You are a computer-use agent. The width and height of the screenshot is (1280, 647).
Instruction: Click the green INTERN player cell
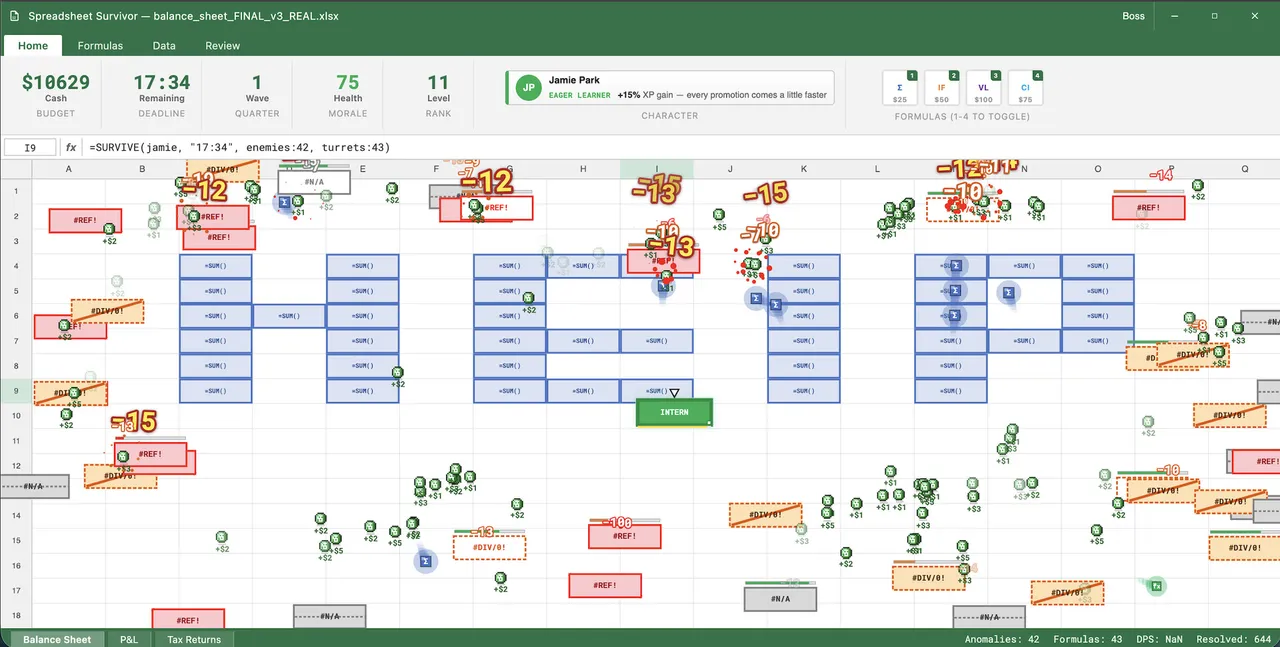[x=674, y=412]
